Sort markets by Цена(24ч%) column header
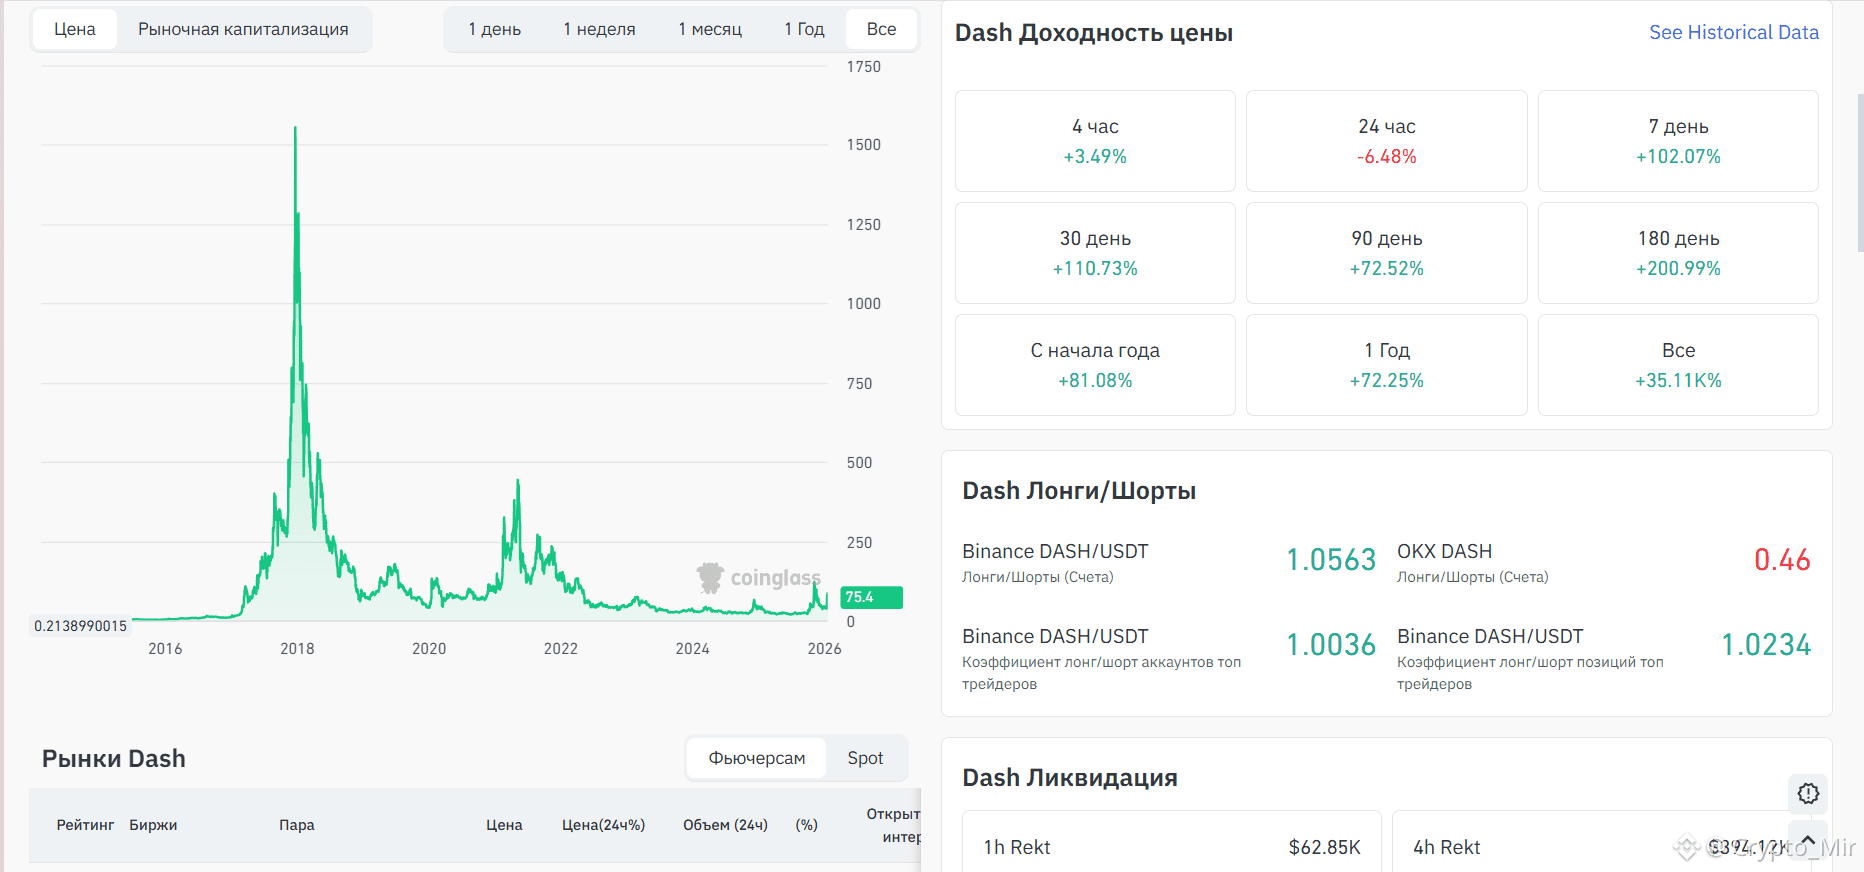 click(603, 825)
